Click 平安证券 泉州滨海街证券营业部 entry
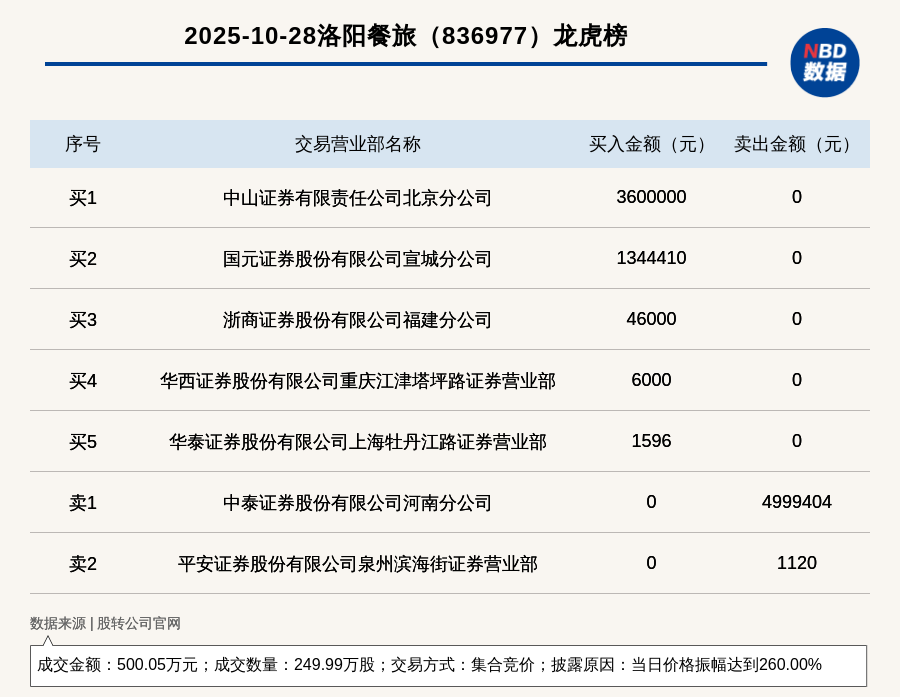900x697 pixels. pos(357,564)
